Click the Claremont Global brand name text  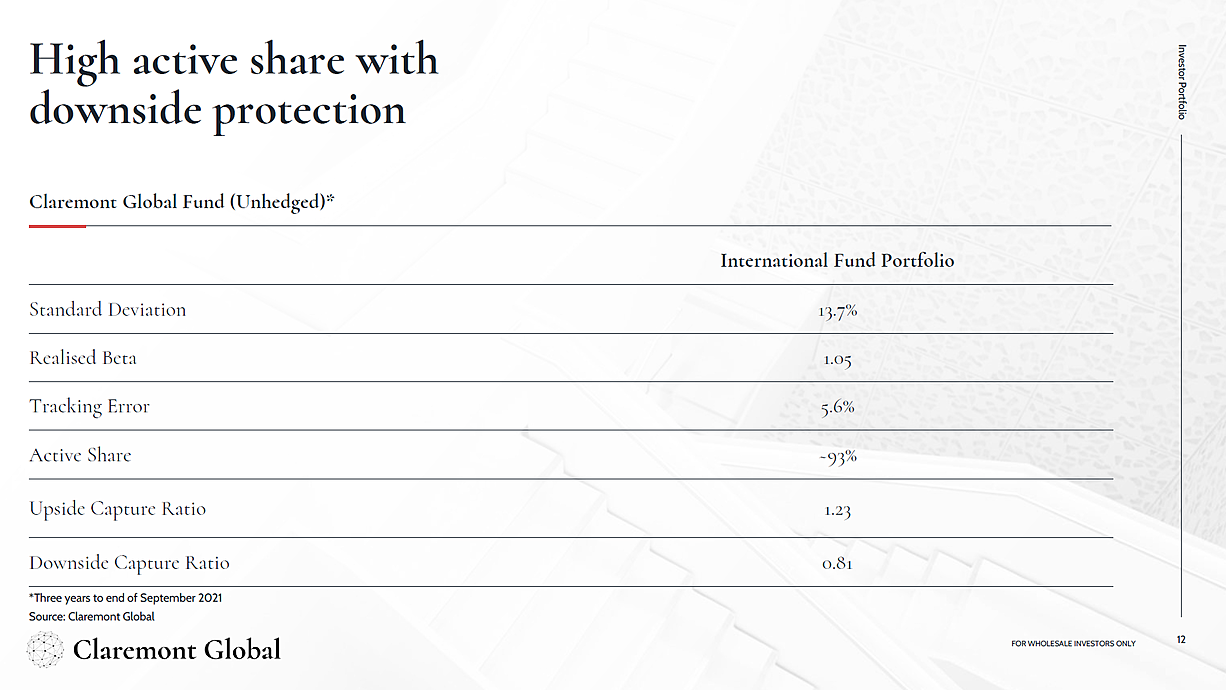click(177, 650)
